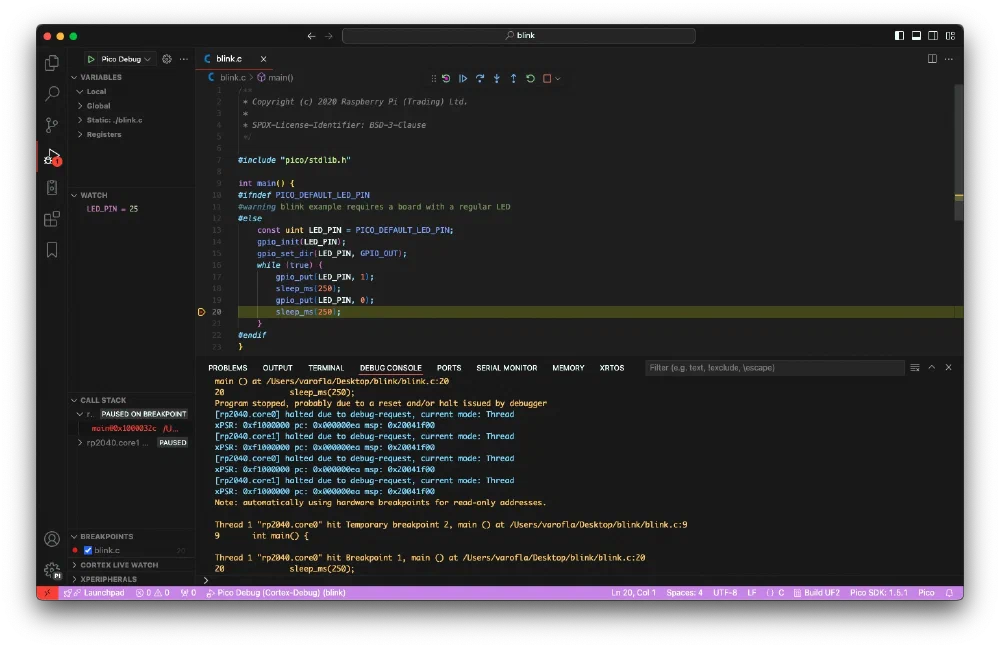This screenshot has width=1000, height=648.
Task: Click Build UF2 in the status bar
Action: pos(821,593)
